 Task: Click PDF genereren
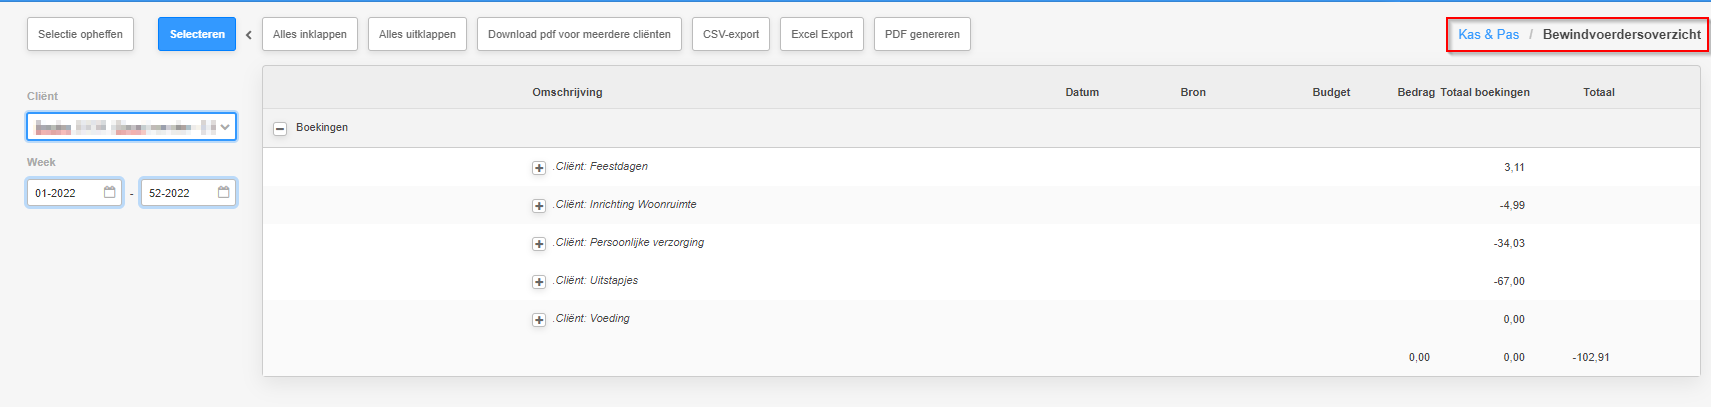[922, 34]
